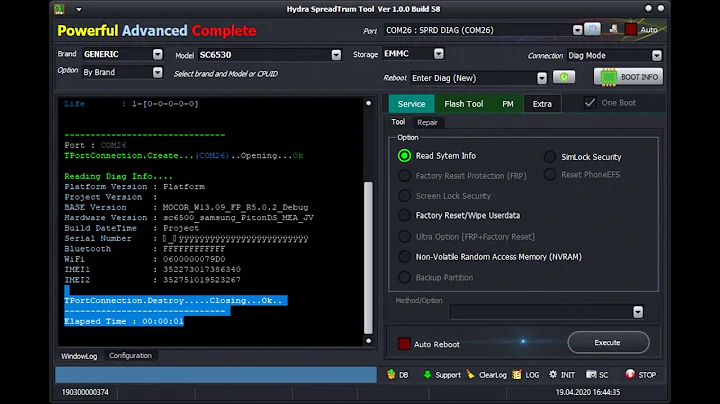Screen dimensions: 720x404
Task: Select Factory Reset Protection (FRP) option
Action: coord(404,176)
